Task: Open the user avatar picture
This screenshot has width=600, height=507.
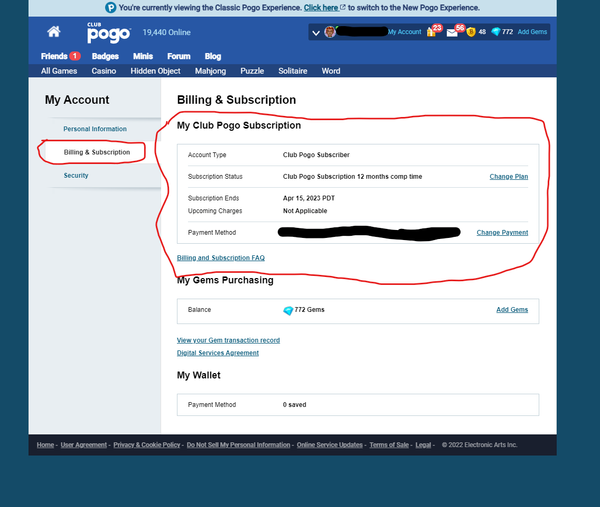Action: [x=330, y=32]
